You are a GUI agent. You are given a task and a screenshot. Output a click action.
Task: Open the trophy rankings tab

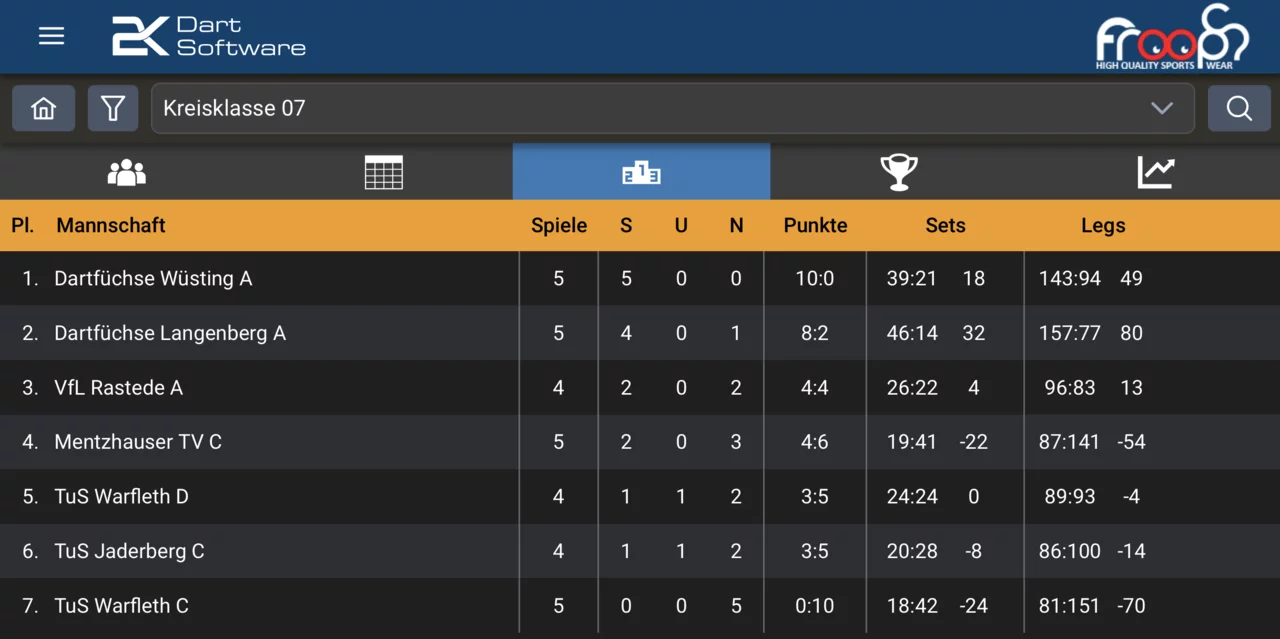pyautogui.click(x=899, y=172)
